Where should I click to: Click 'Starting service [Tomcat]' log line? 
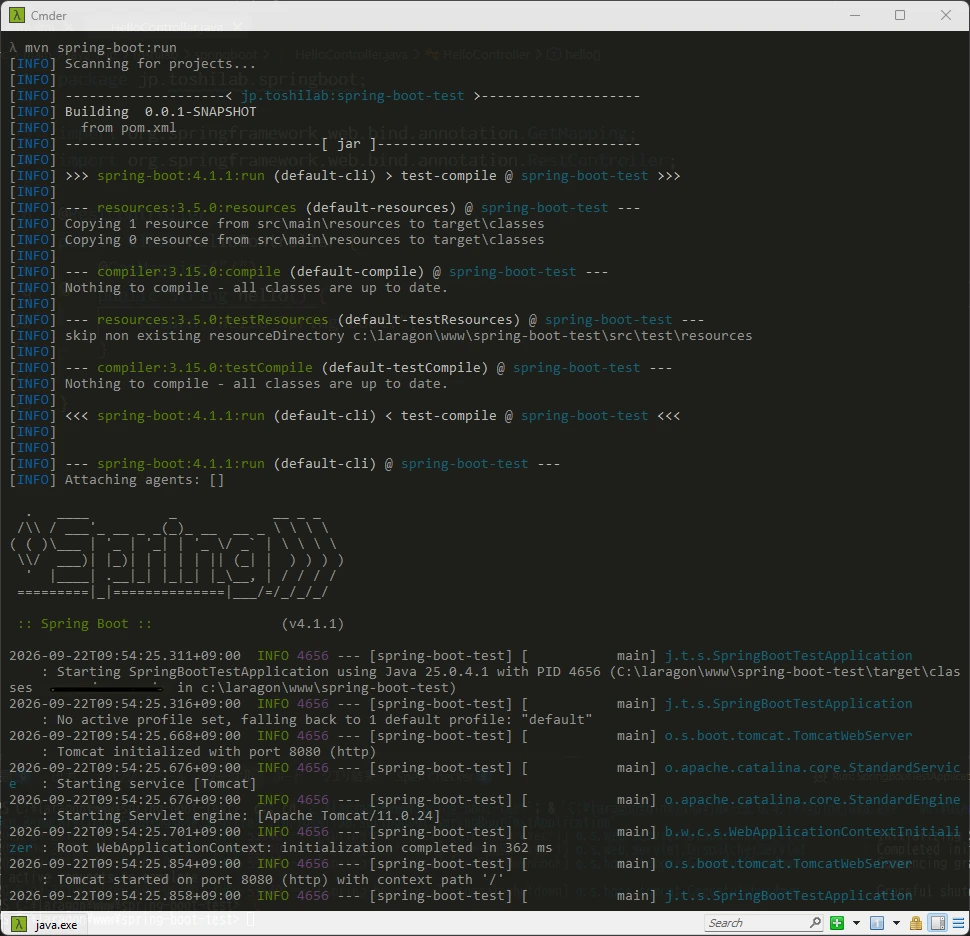[x=157, y=783]
